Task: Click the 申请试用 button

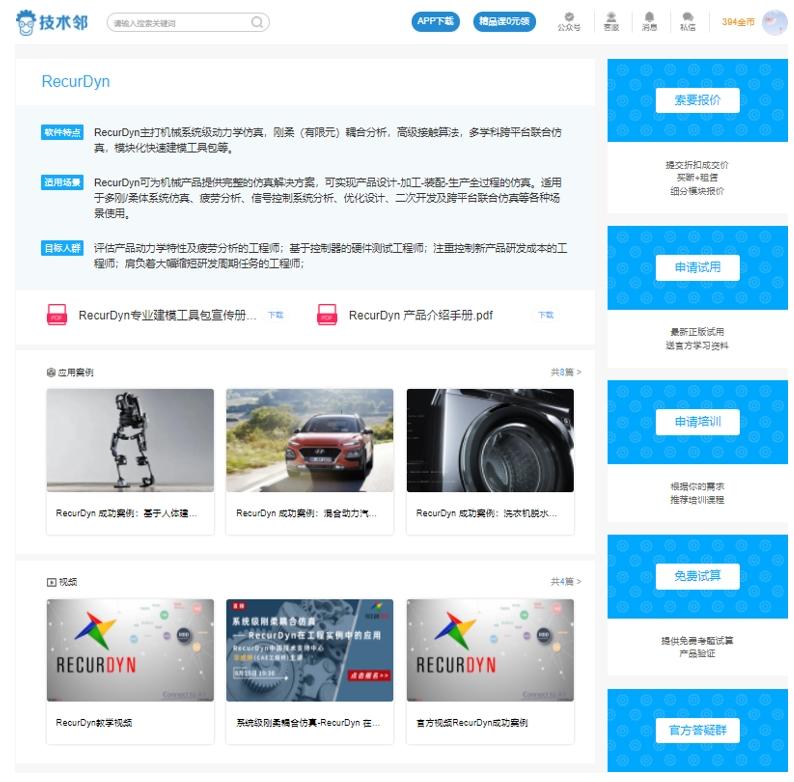Action: (697, 267)
